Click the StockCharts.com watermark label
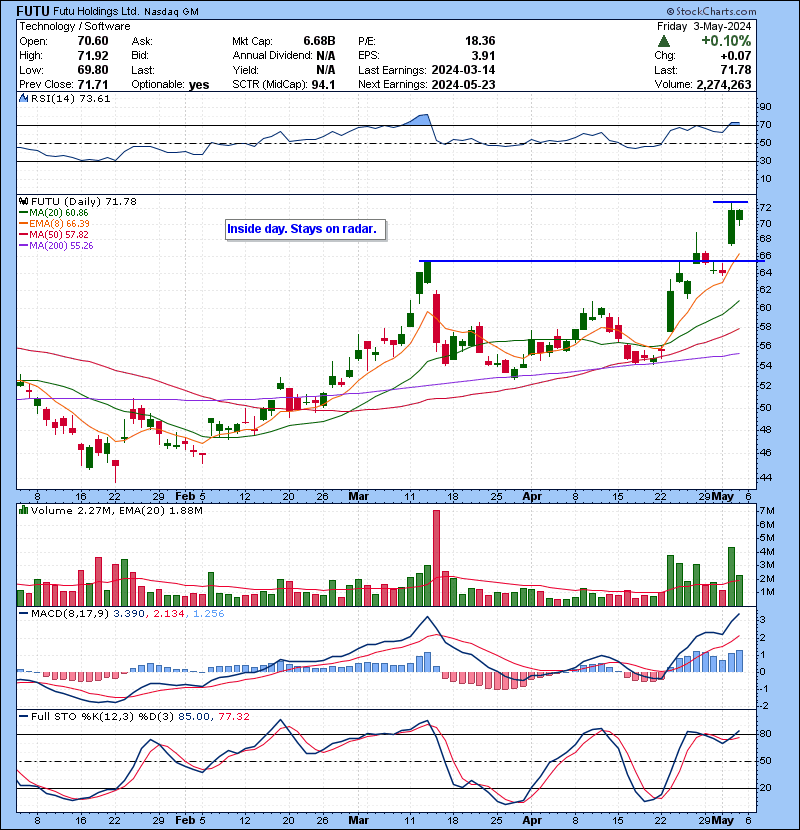This screenshot has height=830, width=800. [x=712, y=11]
